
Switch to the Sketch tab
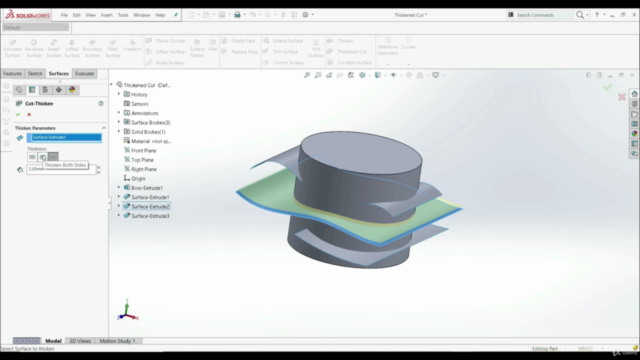[35, 74]
